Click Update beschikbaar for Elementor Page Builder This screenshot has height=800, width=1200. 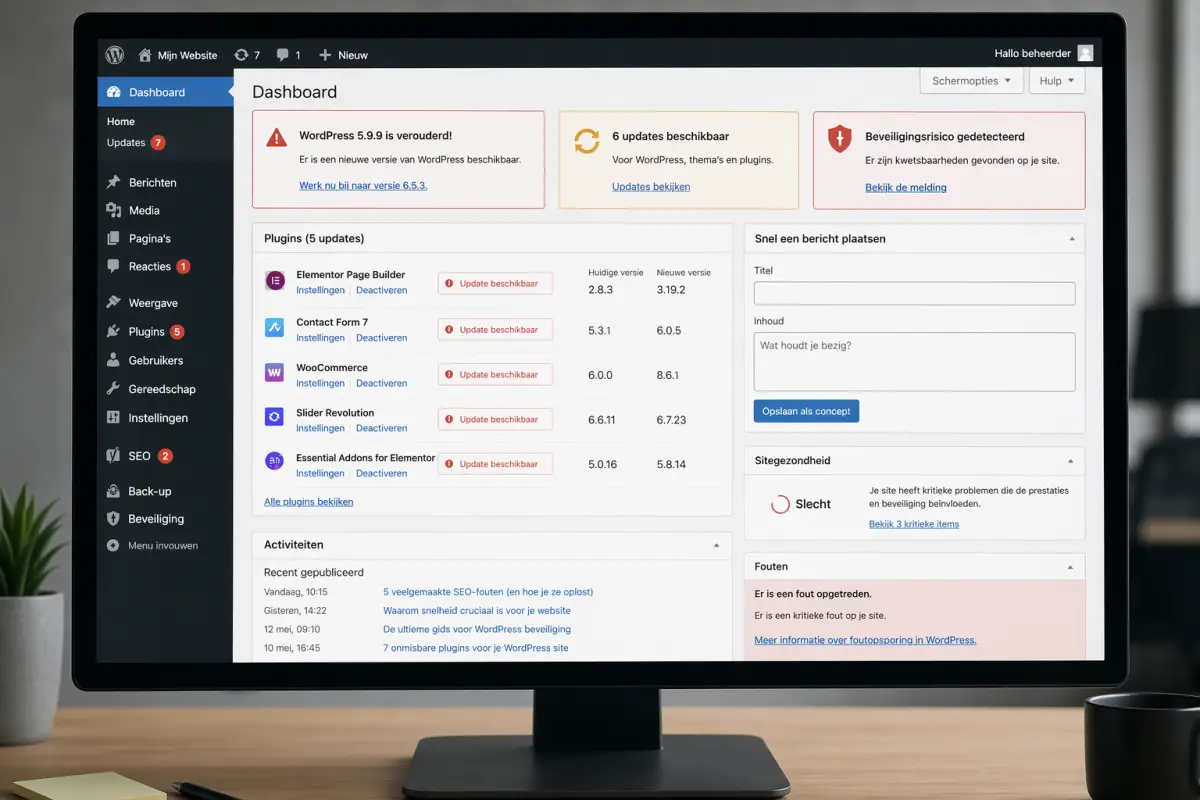click(x=495, y=284)
